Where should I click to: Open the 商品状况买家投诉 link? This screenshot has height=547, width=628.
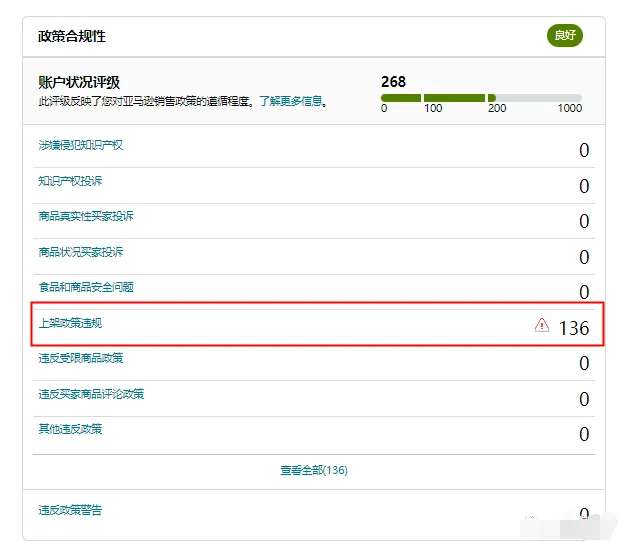pos(81,252)
